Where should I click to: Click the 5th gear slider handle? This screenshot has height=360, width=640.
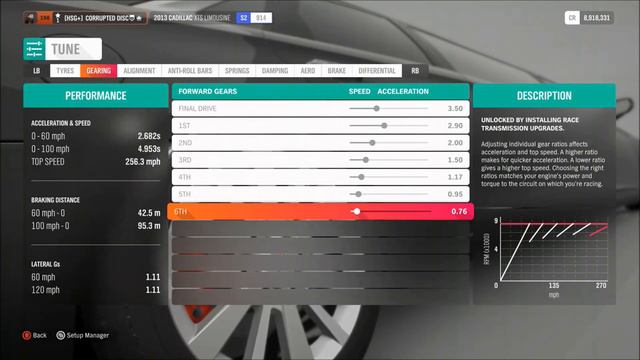pos(358,194)
